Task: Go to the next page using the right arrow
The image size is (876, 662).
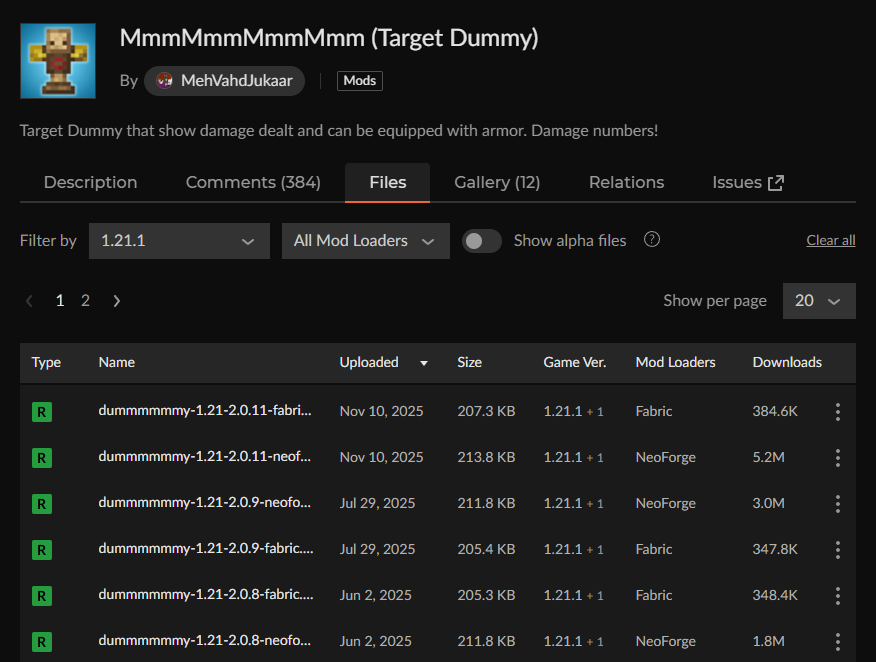Action: tap(117, 300)
